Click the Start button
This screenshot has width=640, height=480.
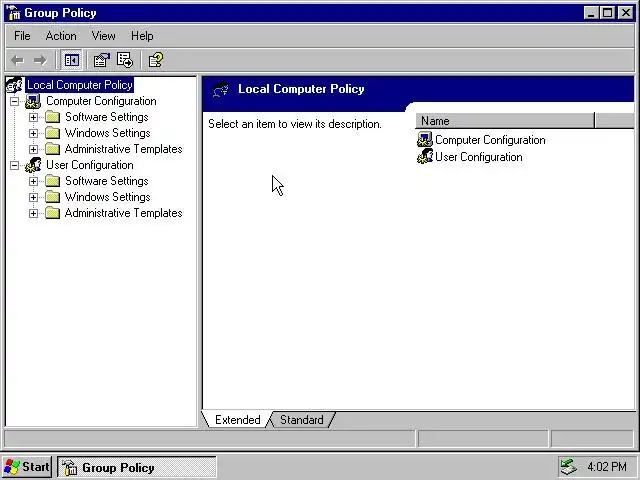(27, 467)
